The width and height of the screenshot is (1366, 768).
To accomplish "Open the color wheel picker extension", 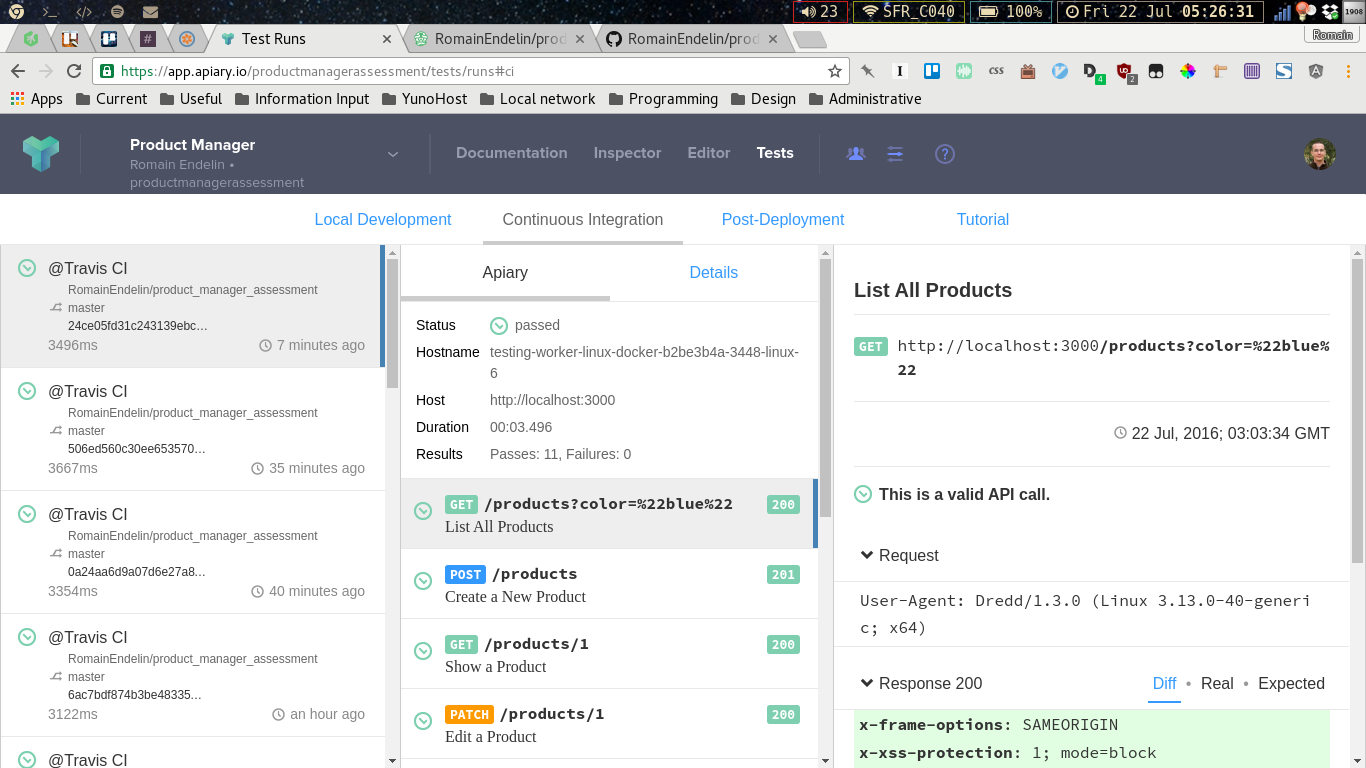I will click(x=1188, y=72).
